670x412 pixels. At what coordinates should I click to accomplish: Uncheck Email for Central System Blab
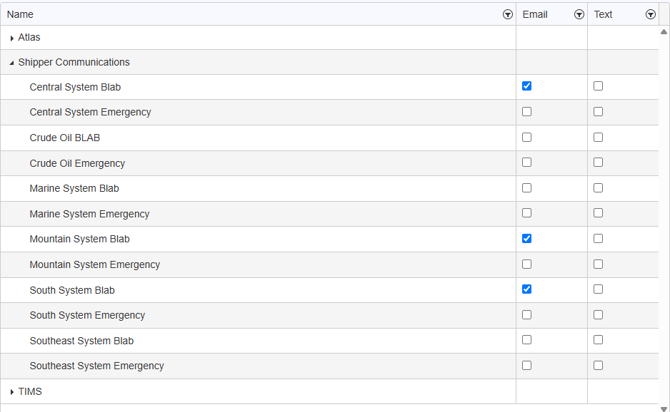click(x=526, y=86)
